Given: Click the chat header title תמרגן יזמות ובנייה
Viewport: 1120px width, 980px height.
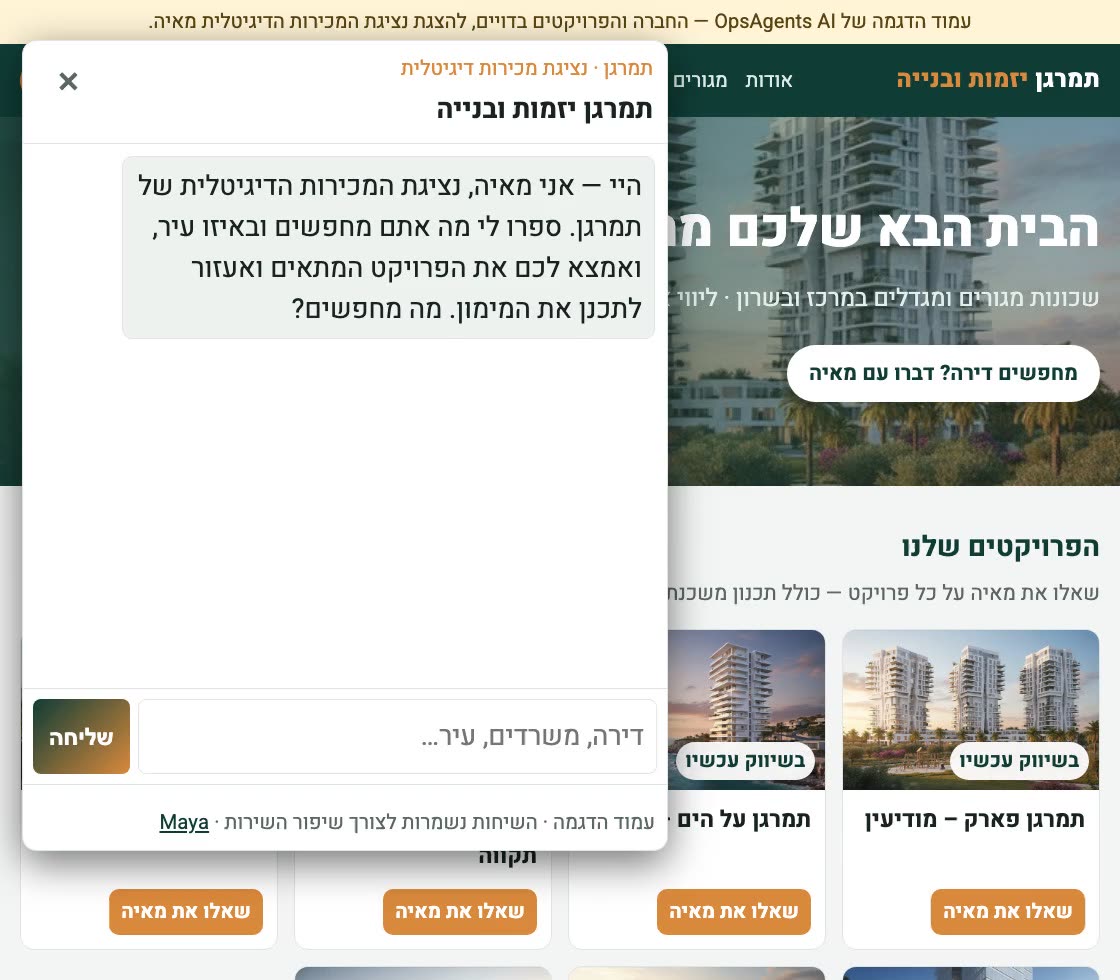Looking at the screenshot, I should pos(544,109).
